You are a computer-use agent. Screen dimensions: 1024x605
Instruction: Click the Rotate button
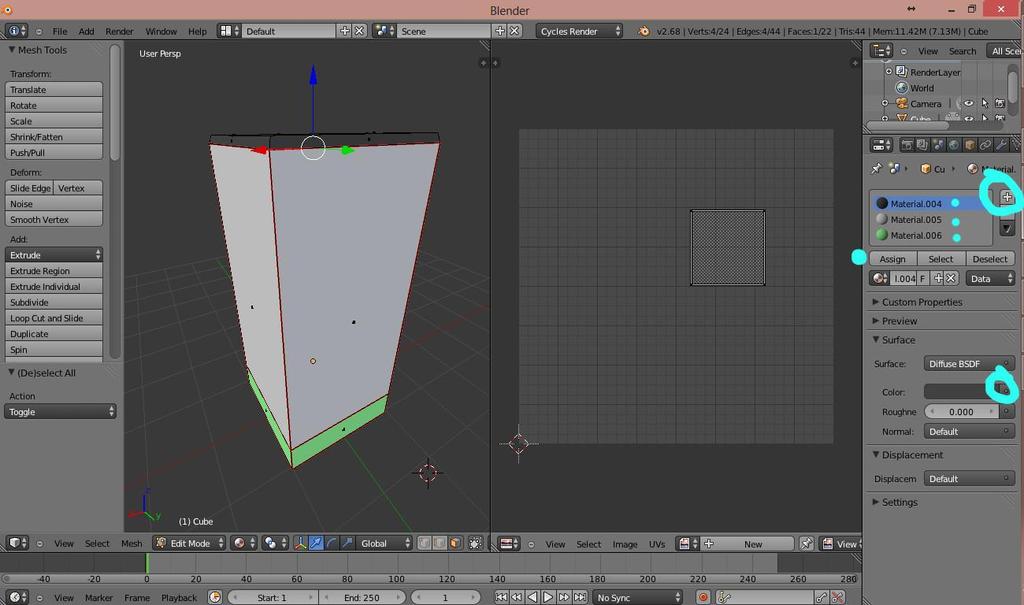point(54,105)
